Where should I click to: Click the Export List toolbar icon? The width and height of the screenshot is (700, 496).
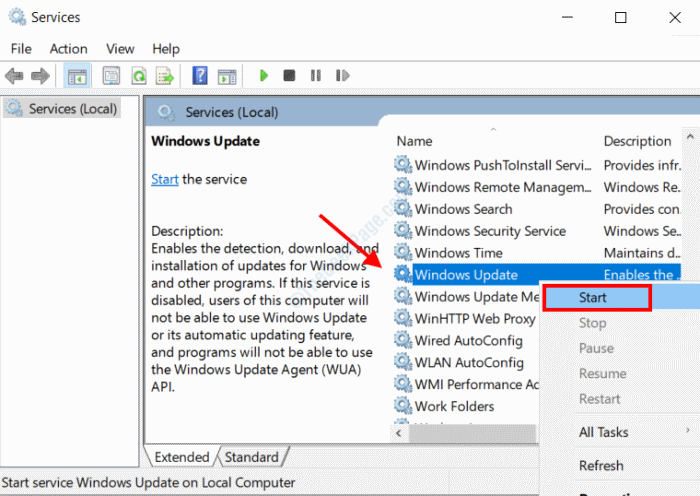164,76
